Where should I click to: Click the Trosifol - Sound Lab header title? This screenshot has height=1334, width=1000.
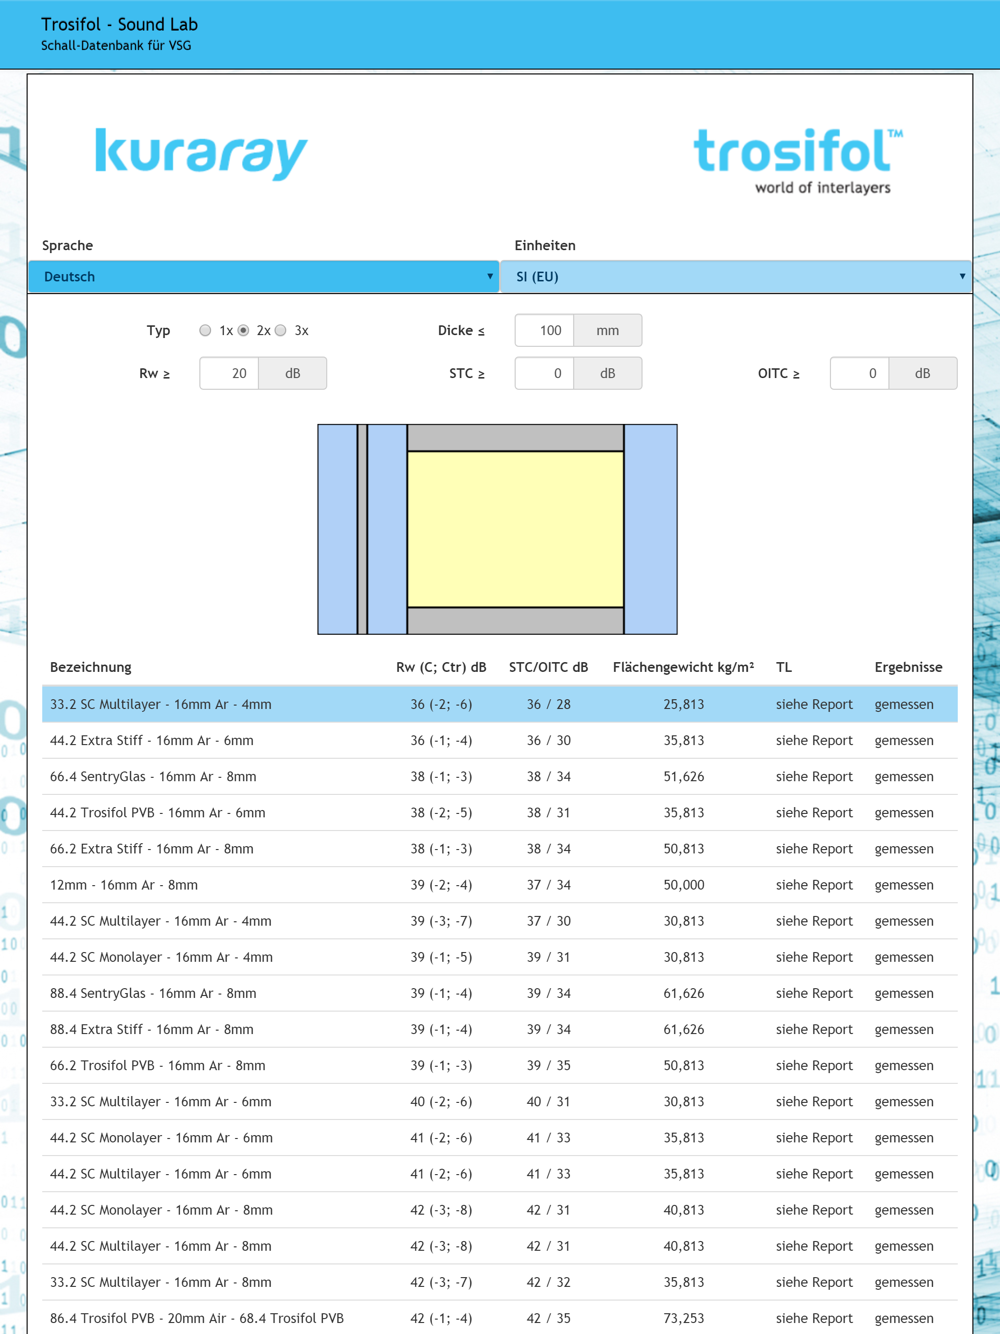(119, 24)
